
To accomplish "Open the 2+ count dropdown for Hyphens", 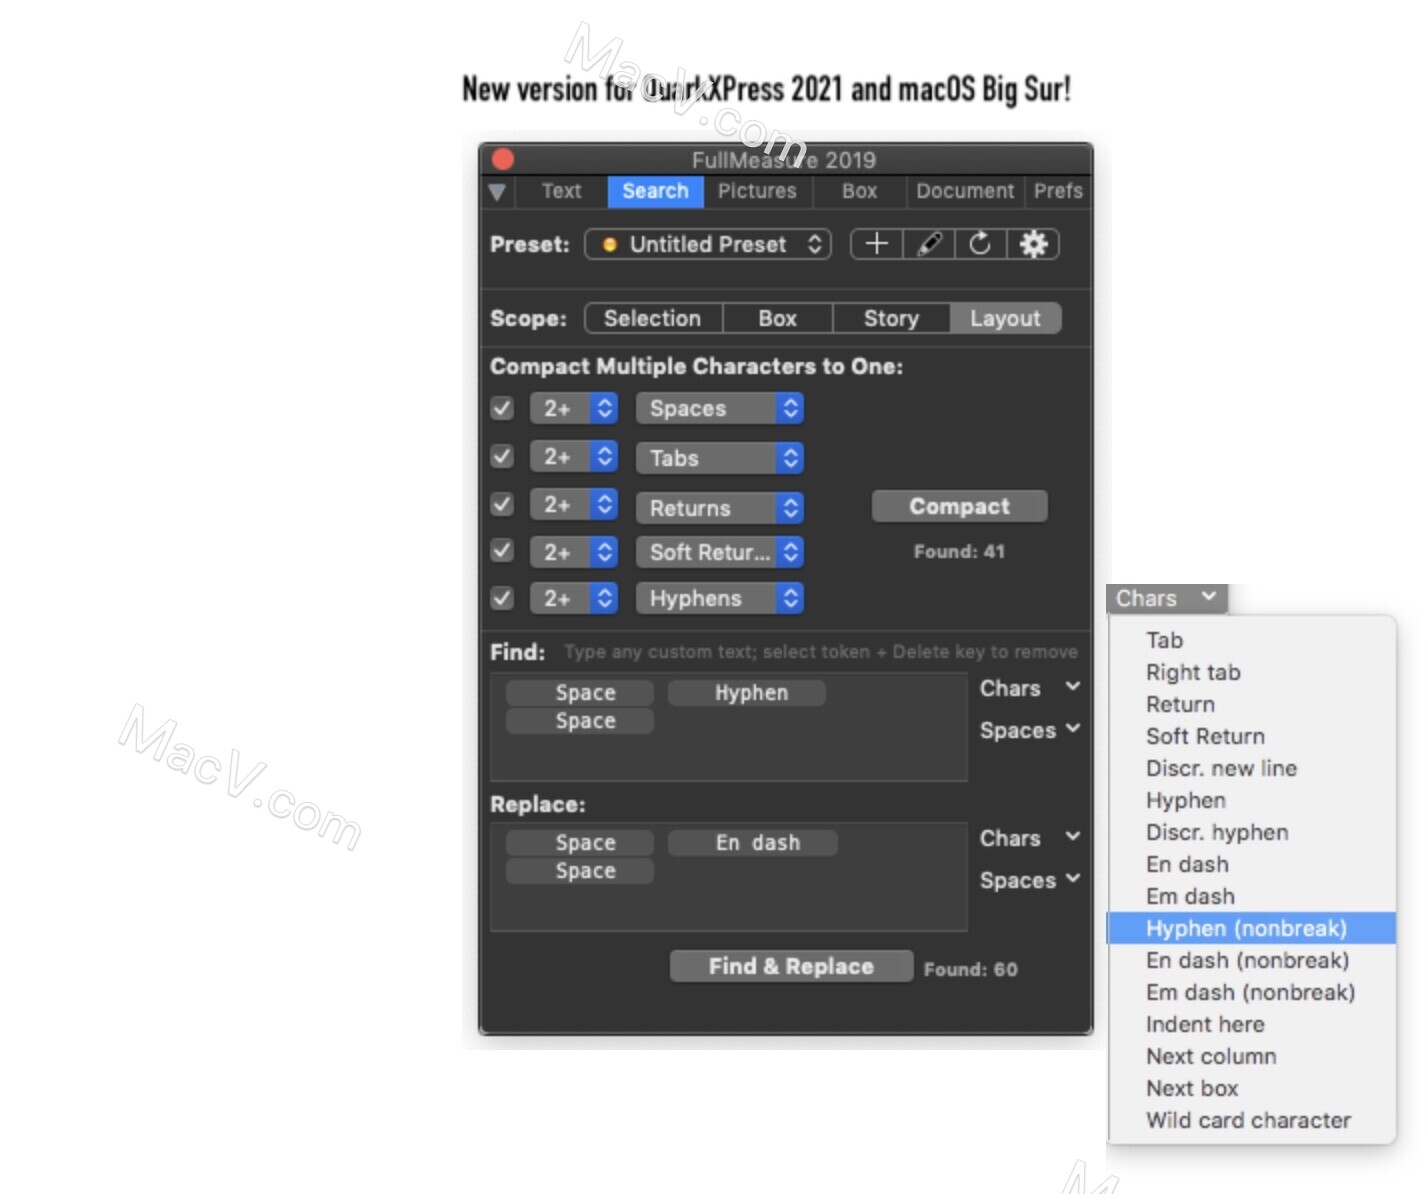I will point(574,598).
